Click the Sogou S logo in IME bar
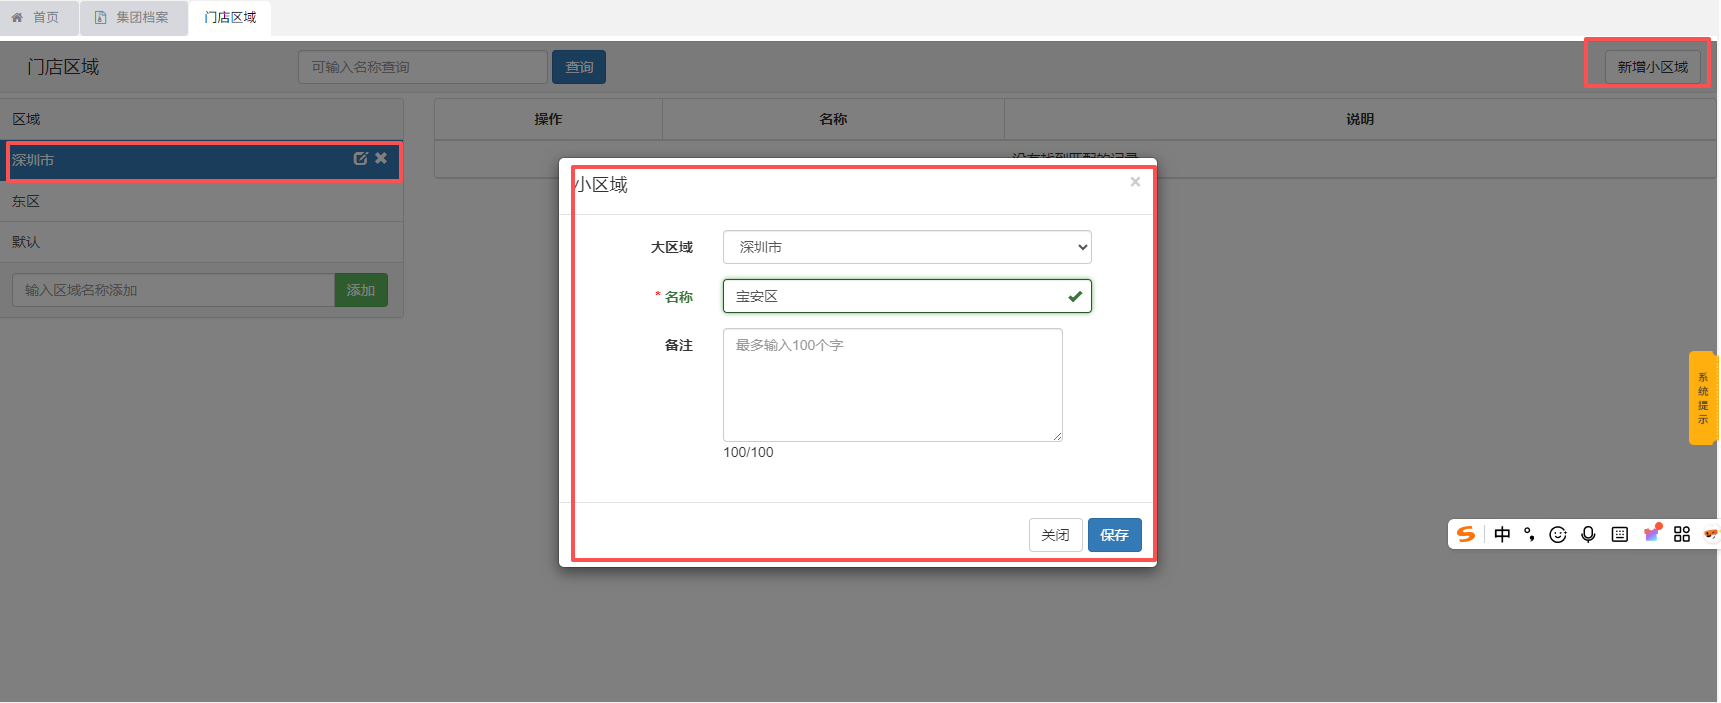This screenshot has height=703, width=1721. (x=1466, y=534)
